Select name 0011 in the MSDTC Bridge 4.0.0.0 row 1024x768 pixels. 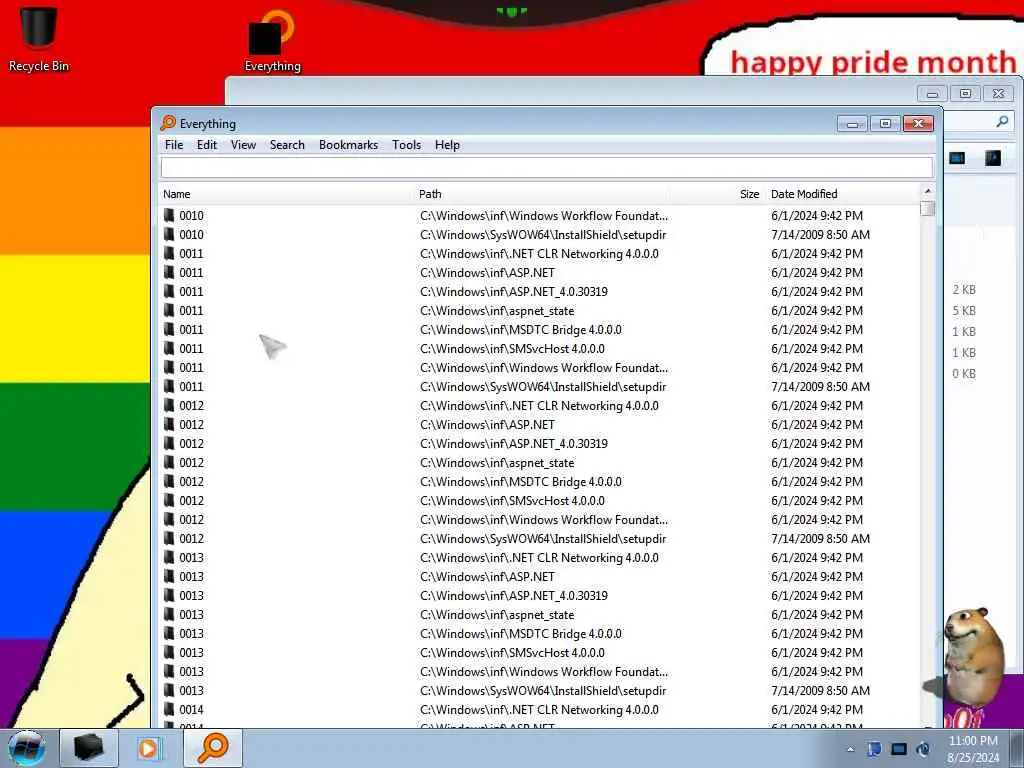coord(191,329)
